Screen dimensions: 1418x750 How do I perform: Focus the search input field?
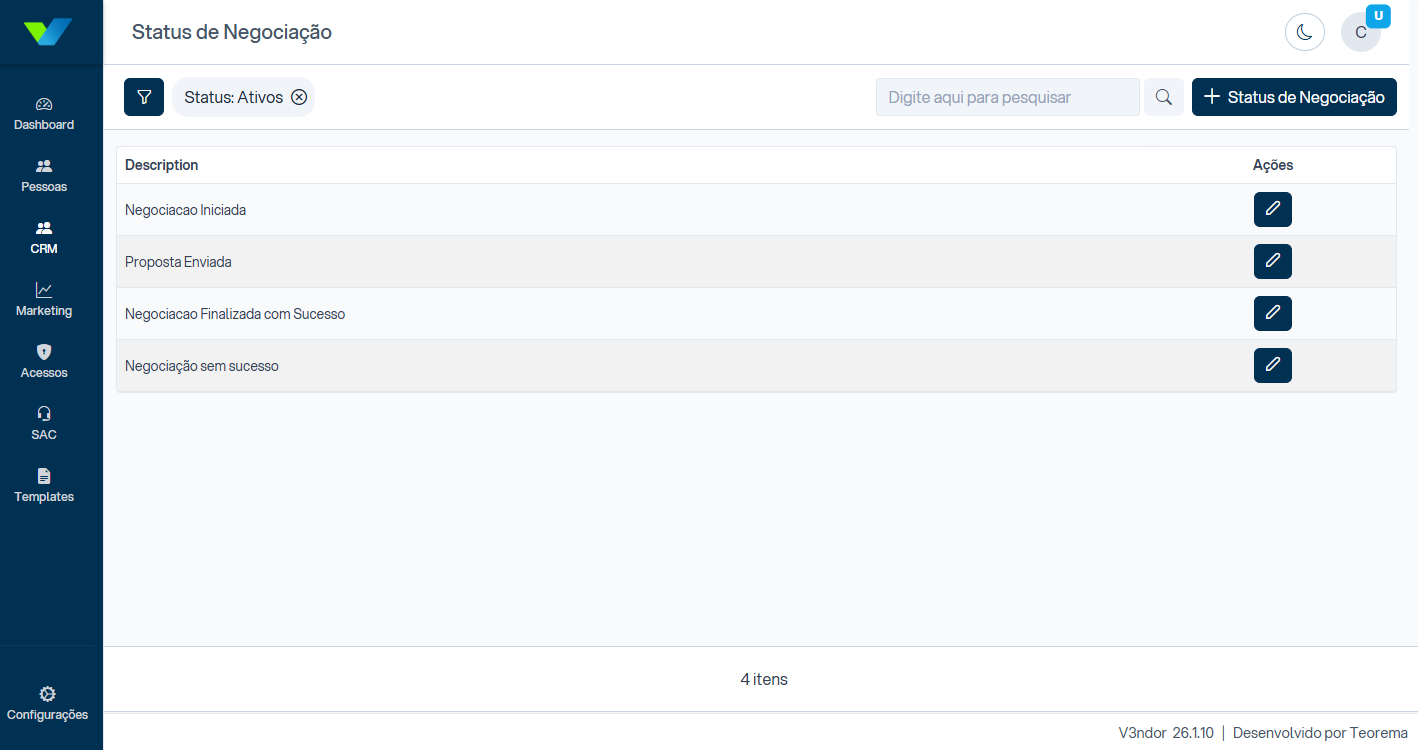1008,97
